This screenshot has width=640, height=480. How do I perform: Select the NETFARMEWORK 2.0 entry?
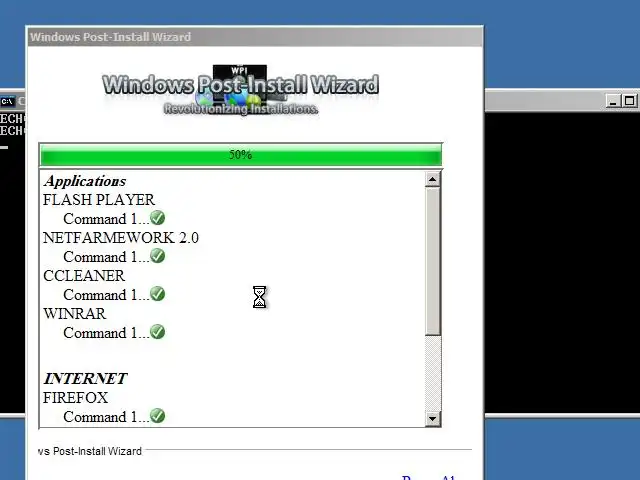(x=121, y=238)
